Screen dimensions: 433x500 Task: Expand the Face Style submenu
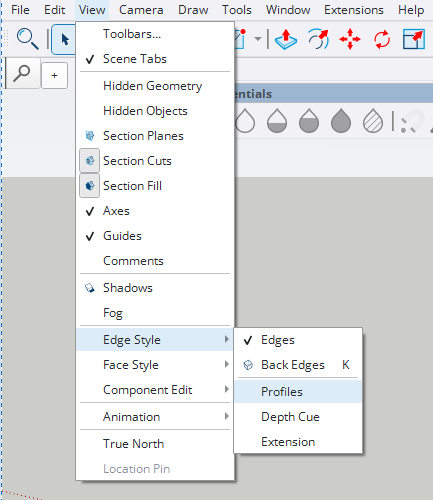(x=155, y=365)
